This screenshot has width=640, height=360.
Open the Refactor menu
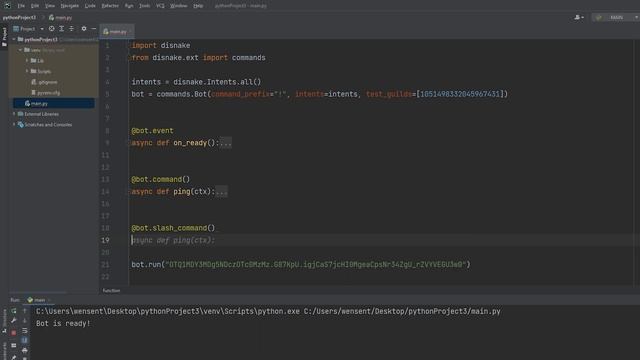110,6
